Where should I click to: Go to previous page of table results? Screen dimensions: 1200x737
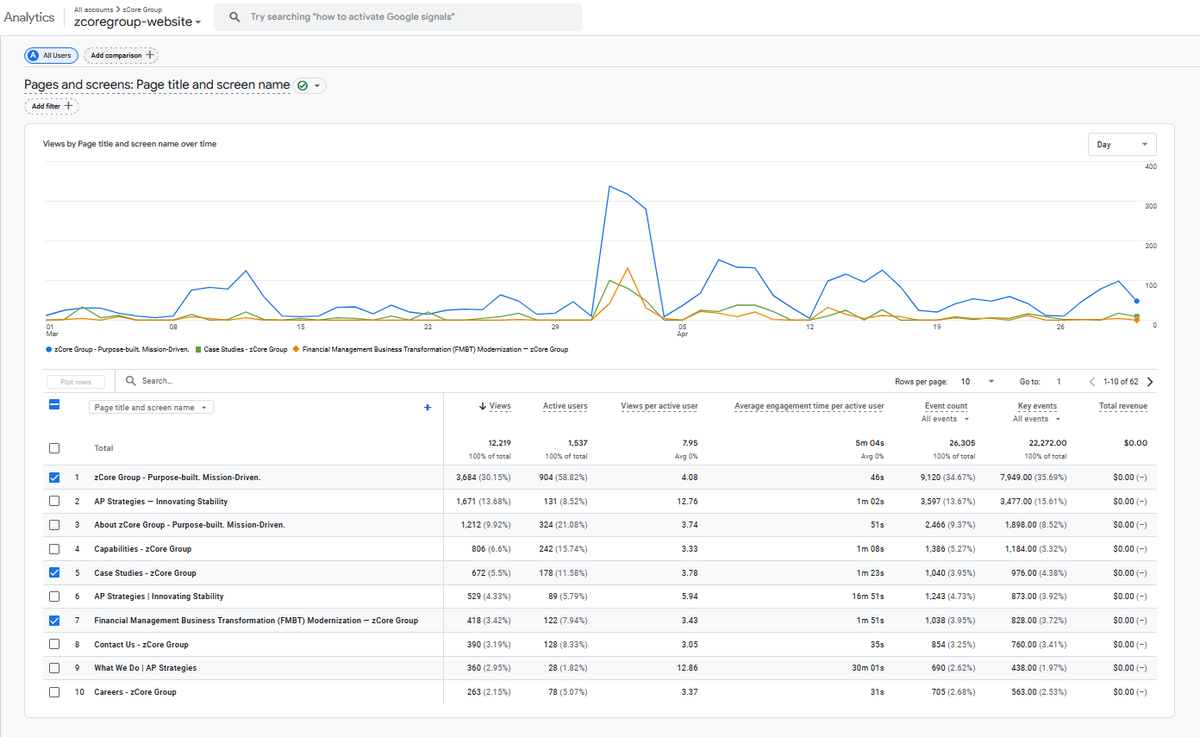(x=1093, y=381)
